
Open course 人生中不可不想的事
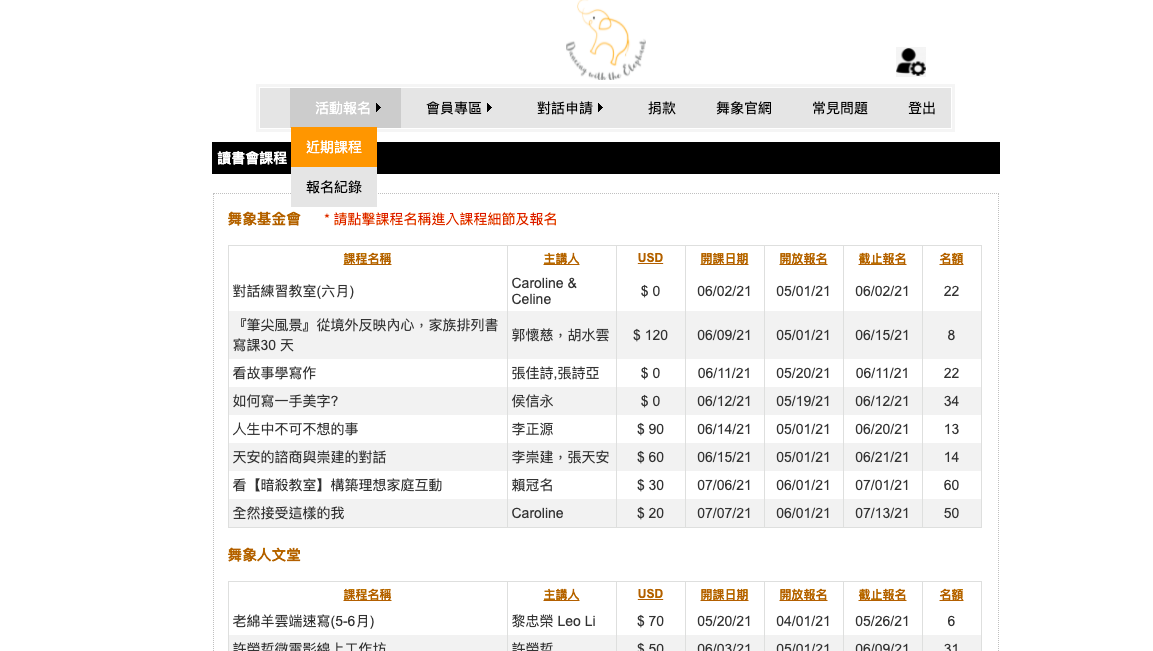coord(296,429)
